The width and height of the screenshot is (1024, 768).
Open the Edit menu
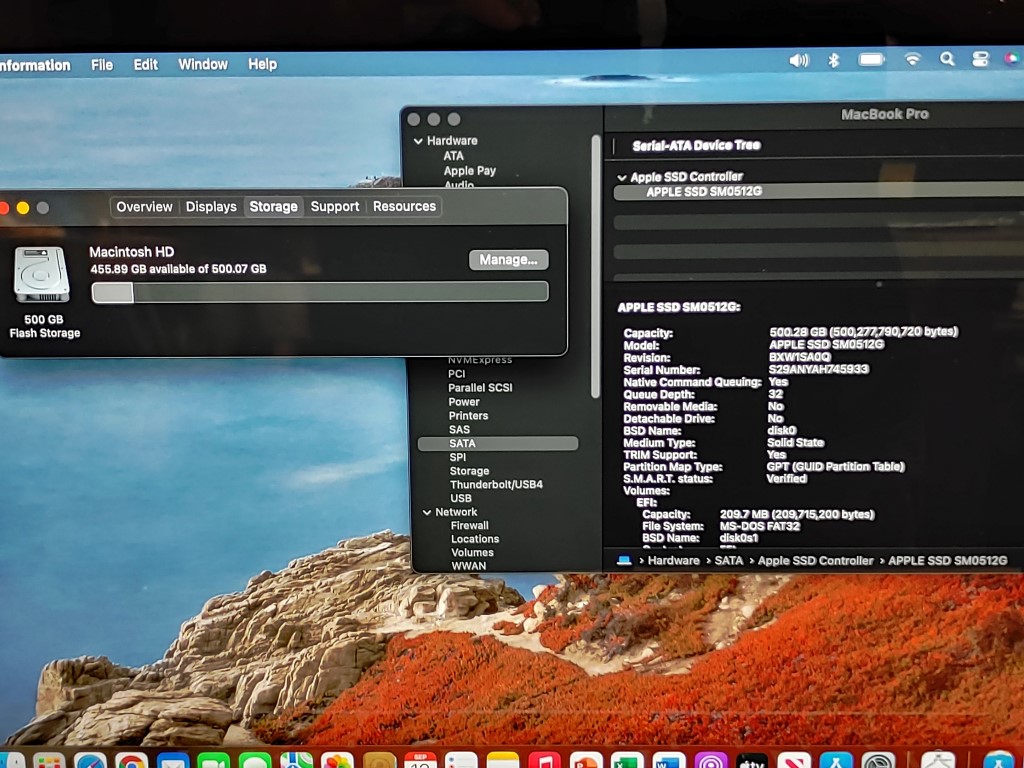(146, 65)
